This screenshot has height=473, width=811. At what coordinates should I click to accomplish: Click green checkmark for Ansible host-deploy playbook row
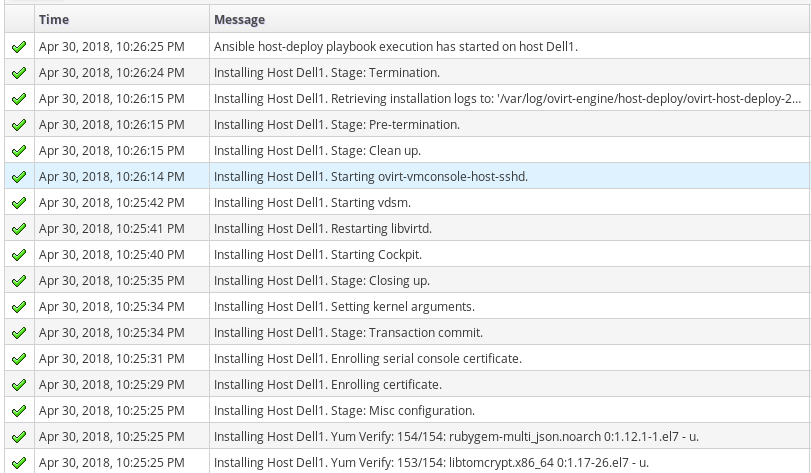pos(19,47)
